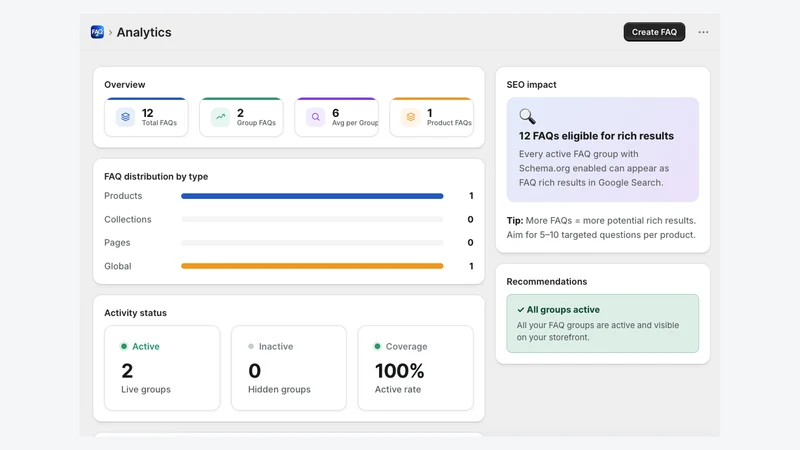
Task: Click the Hidden groups label
Action: (x=279, y=389)
